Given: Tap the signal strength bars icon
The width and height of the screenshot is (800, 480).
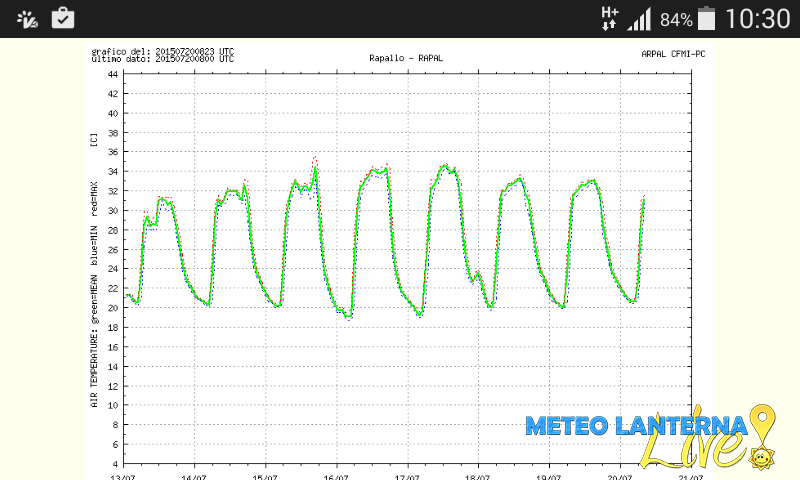Looking at the screenshot, I should coord(639,19).
